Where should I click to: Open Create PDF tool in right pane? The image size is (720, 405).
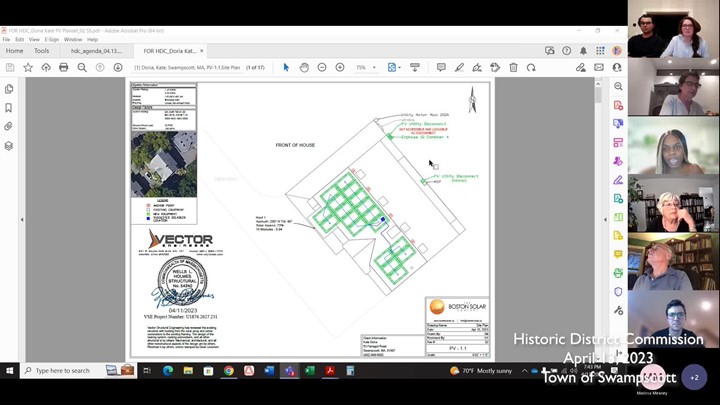coord(618,105)
